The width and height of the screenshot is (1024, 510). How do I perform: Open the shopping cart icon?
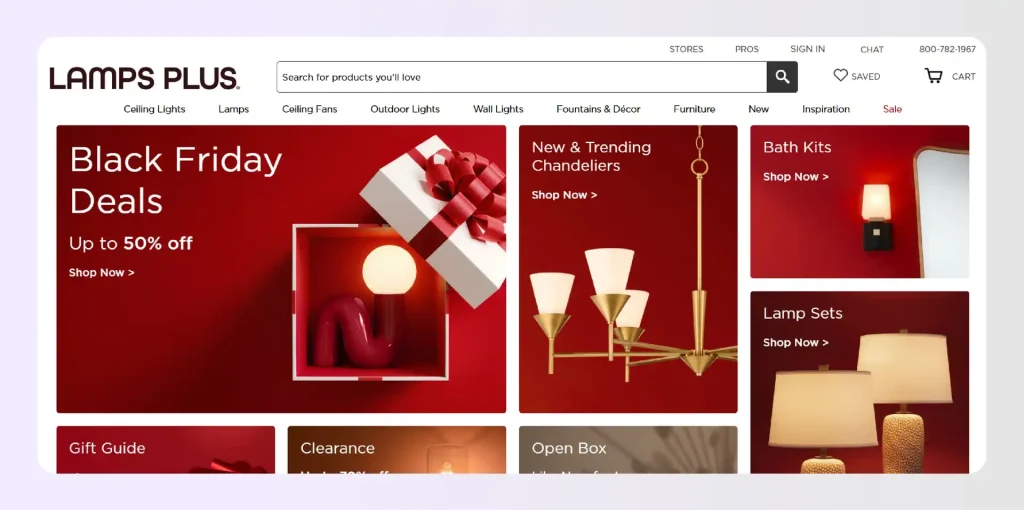pos(933,76)
